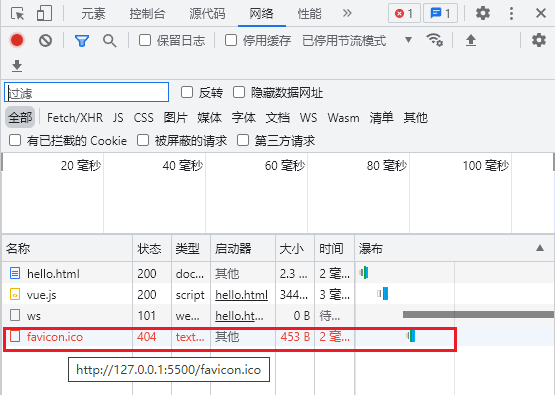Check the 第三方请求 checkbox
The image size is (555, 395).
[x=243, y=140]
